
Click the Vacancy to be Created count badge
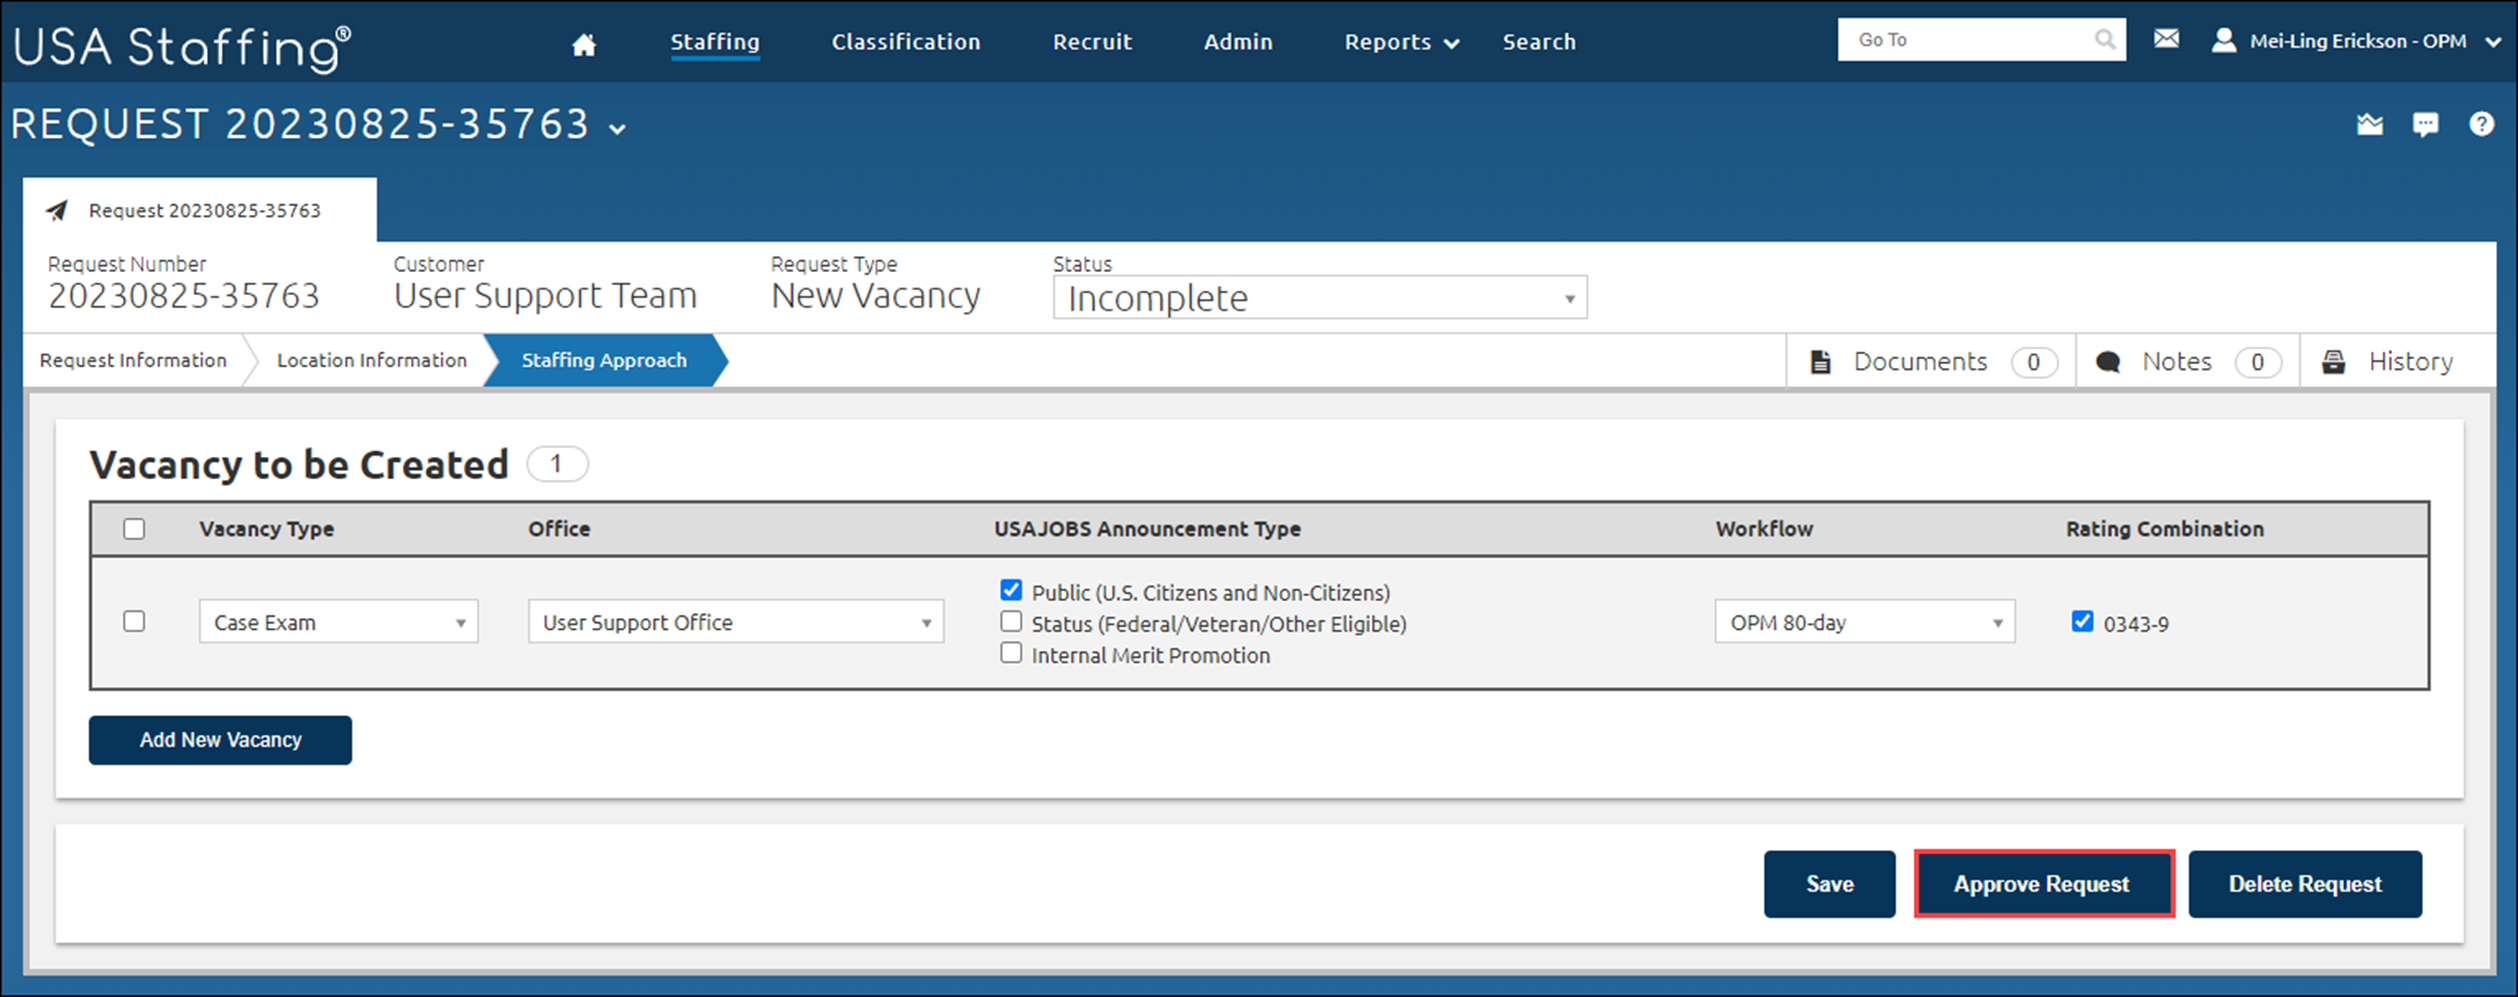tap(557, 464)
